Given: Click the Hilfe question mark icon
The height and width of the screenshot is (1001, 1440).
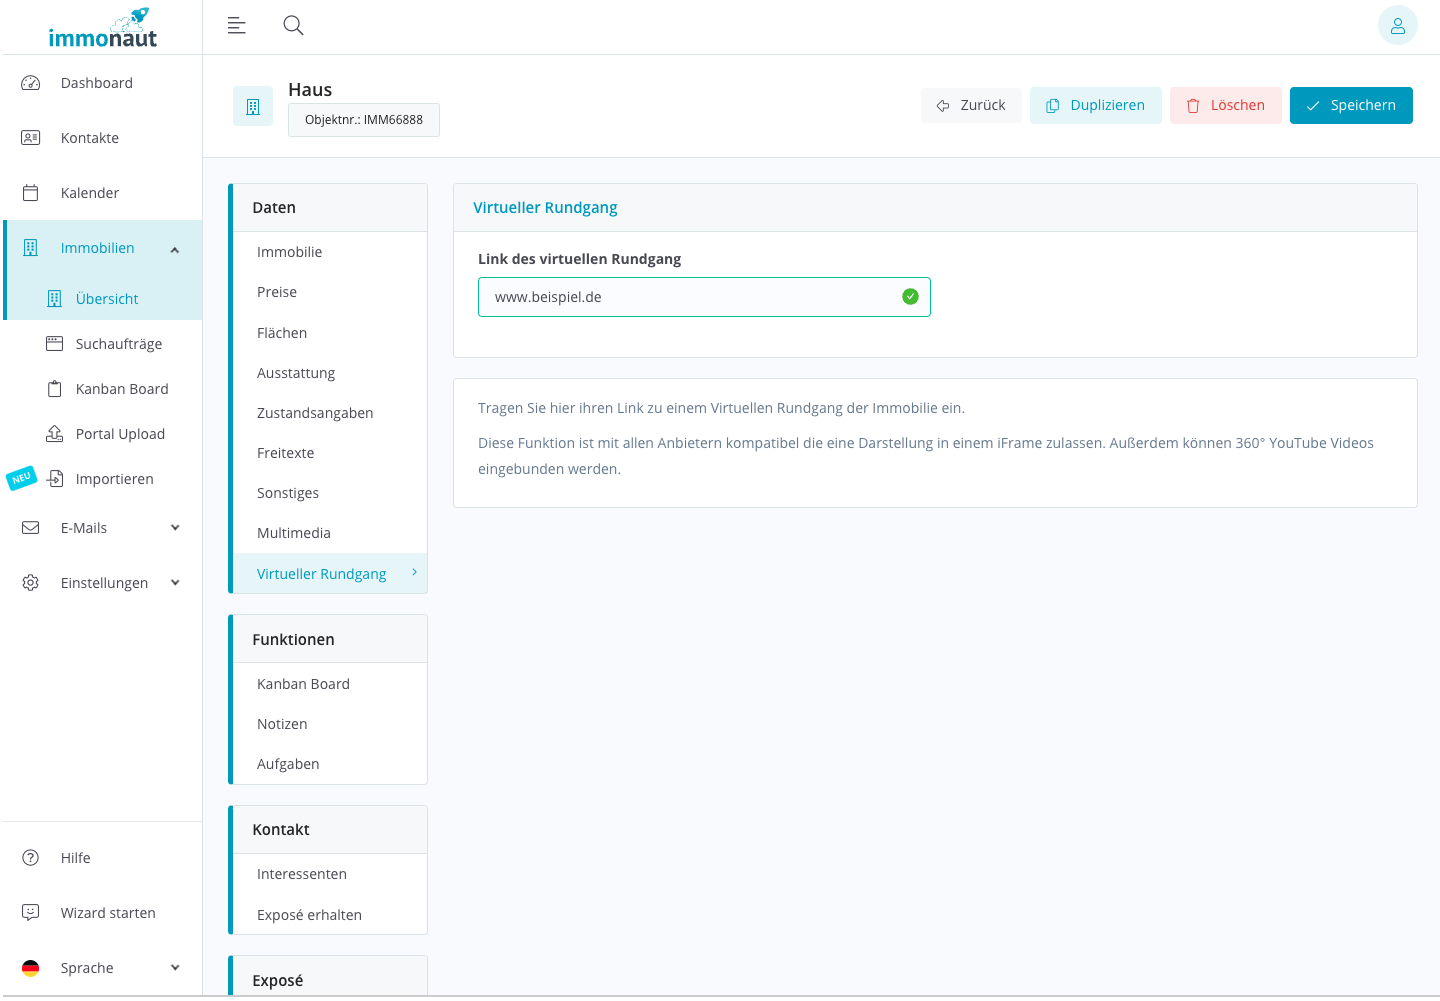Looking at the screenshot, I should pyautogui.click(x=31, y=858).
